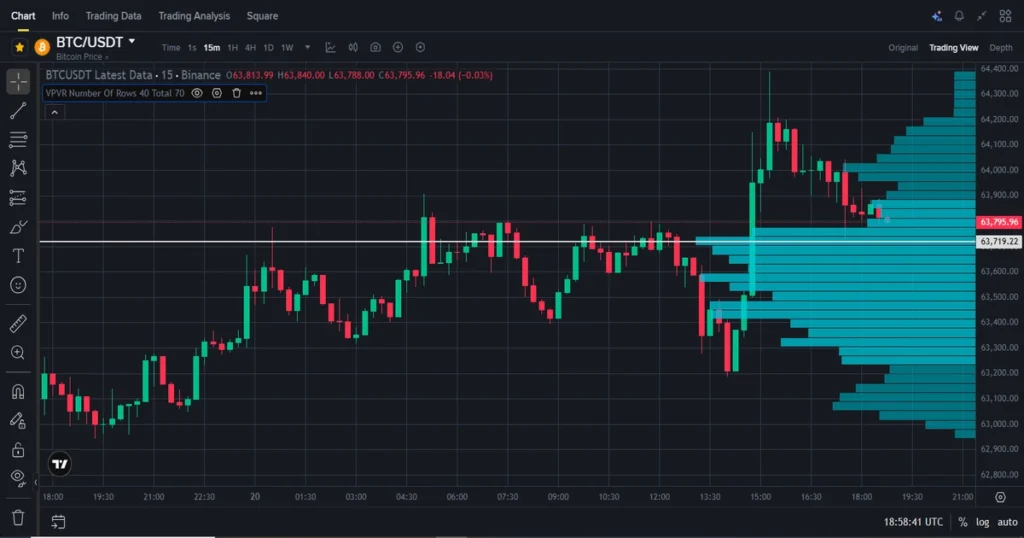Image resolution: width=1024 pixels, height=538 pixels.
Task: Collapse the indicator legend chevron
Action: pos(55,112)
